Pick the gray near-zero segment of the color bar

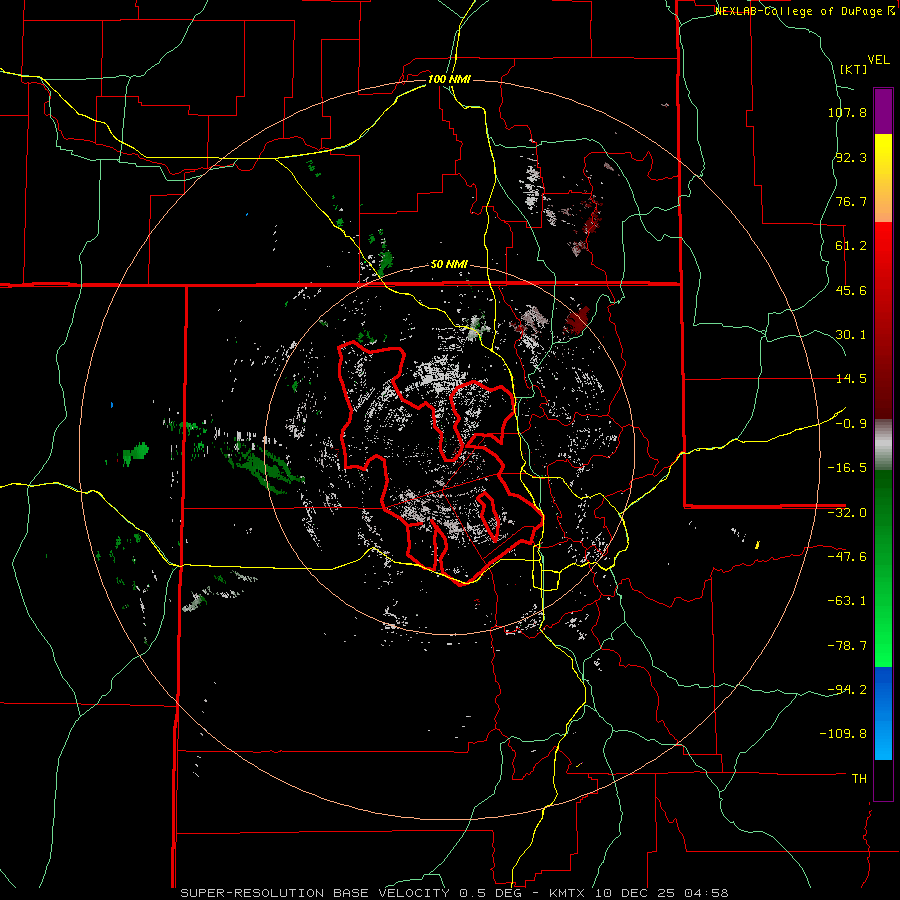click(883, 445)
